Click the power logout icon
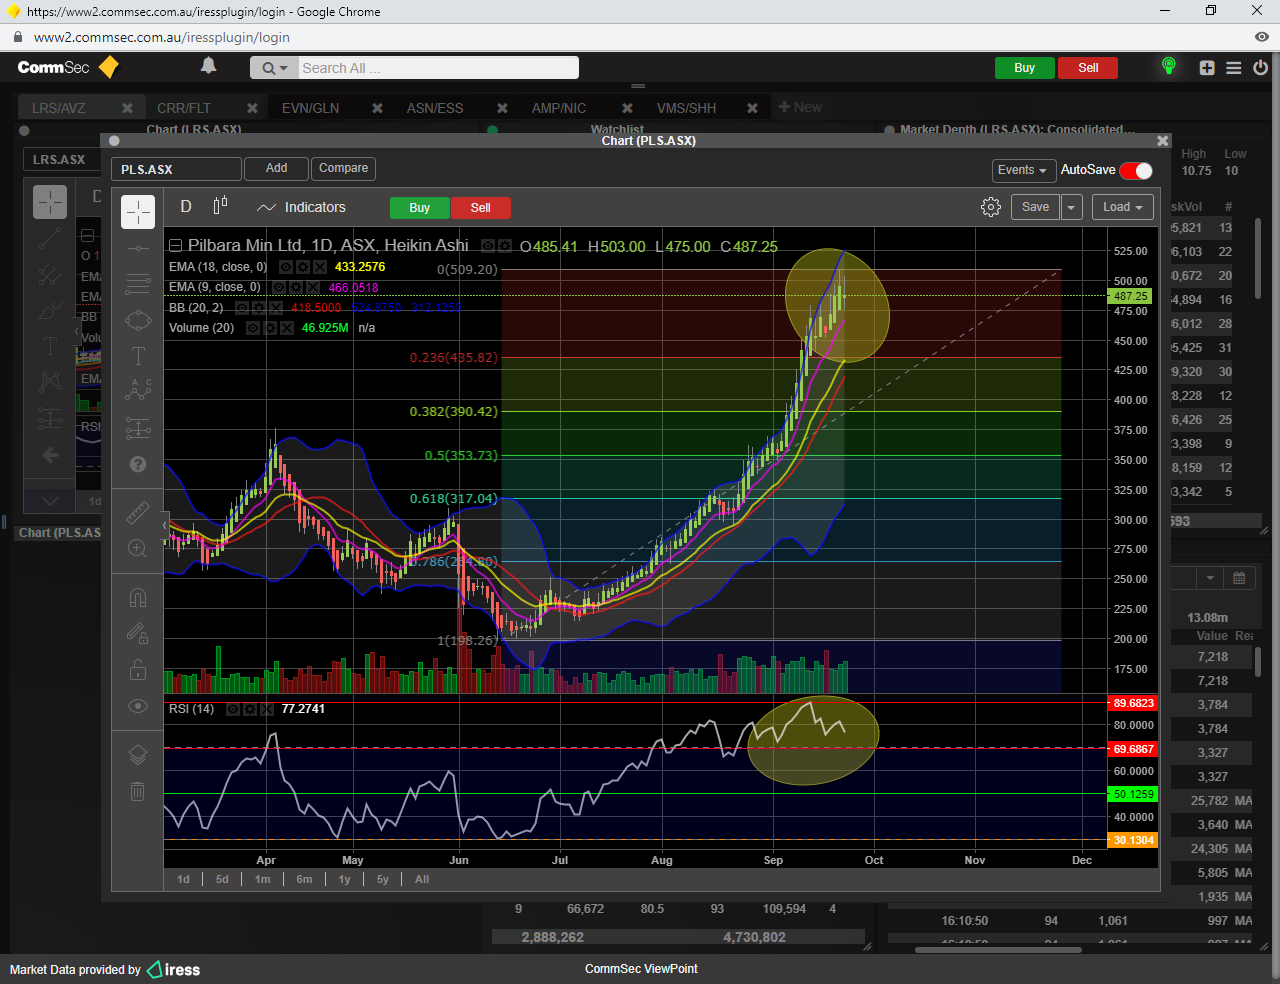 1260,68
